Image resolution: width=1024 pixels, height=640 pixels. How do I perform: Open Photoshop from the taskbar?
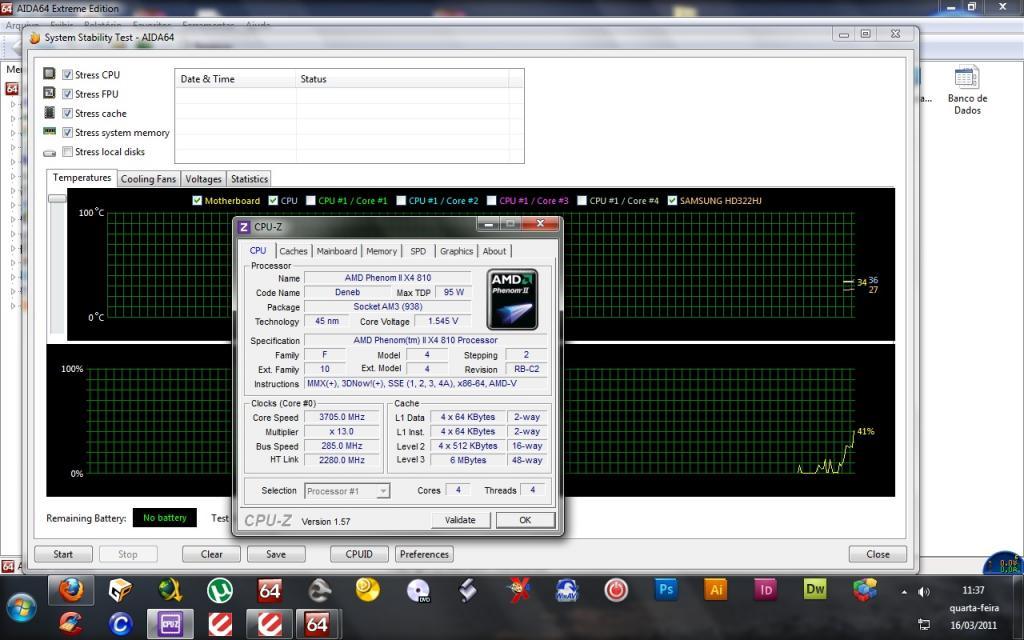(665, 589)
